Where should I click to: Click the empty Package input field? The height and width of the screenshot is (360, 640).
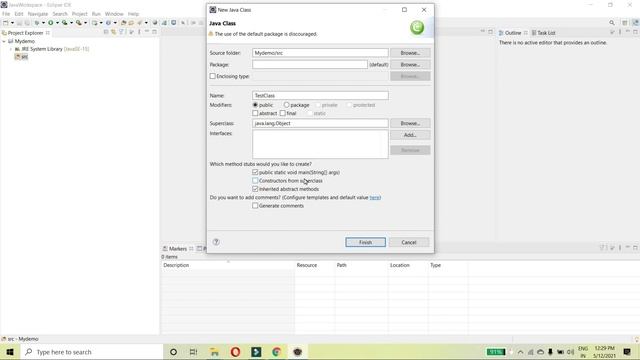(310, 64)
